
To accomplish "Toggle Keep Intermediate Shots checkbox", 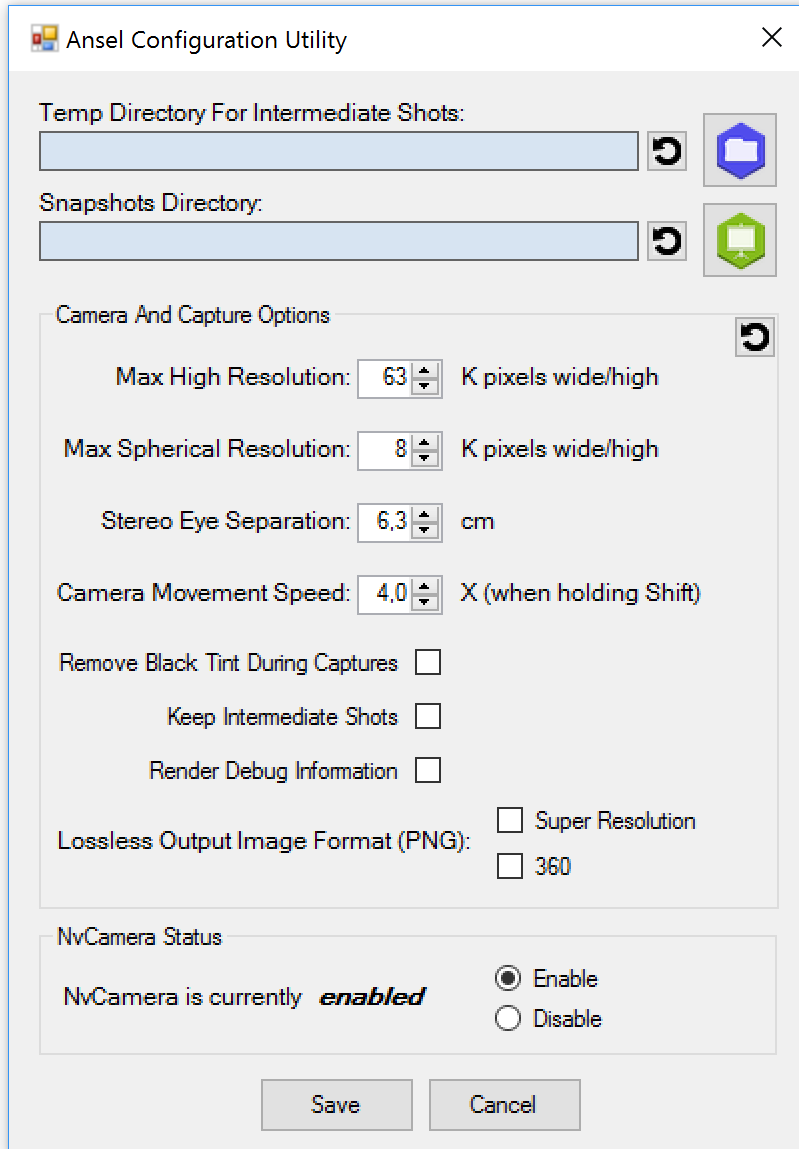I will click(x=428, y=717).
